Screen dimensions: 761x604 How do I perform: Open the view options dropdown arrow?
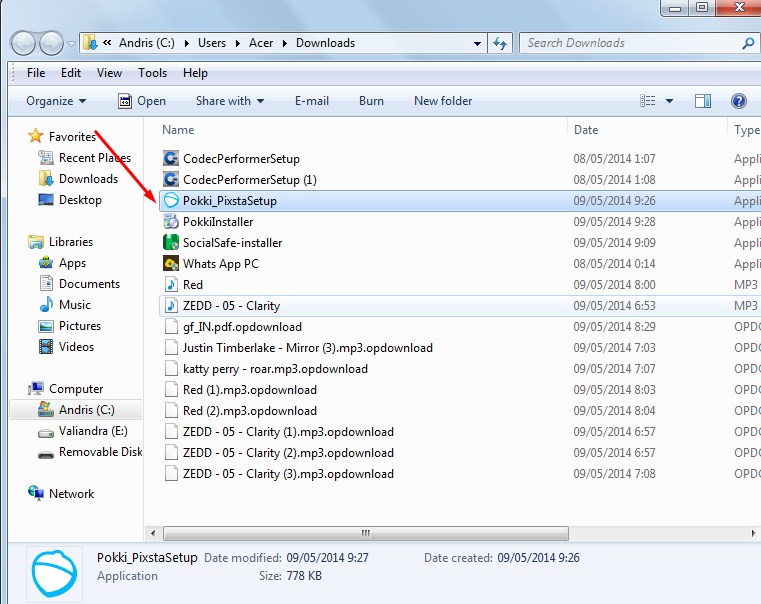click(669, 101)
